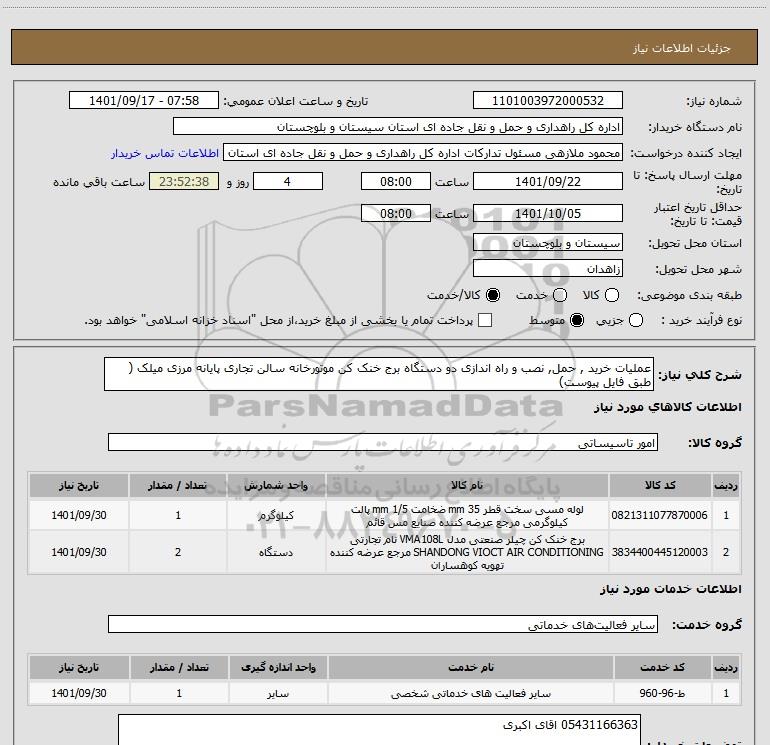Toggle the Islamic treasury payment checkbox

point(485,320)
